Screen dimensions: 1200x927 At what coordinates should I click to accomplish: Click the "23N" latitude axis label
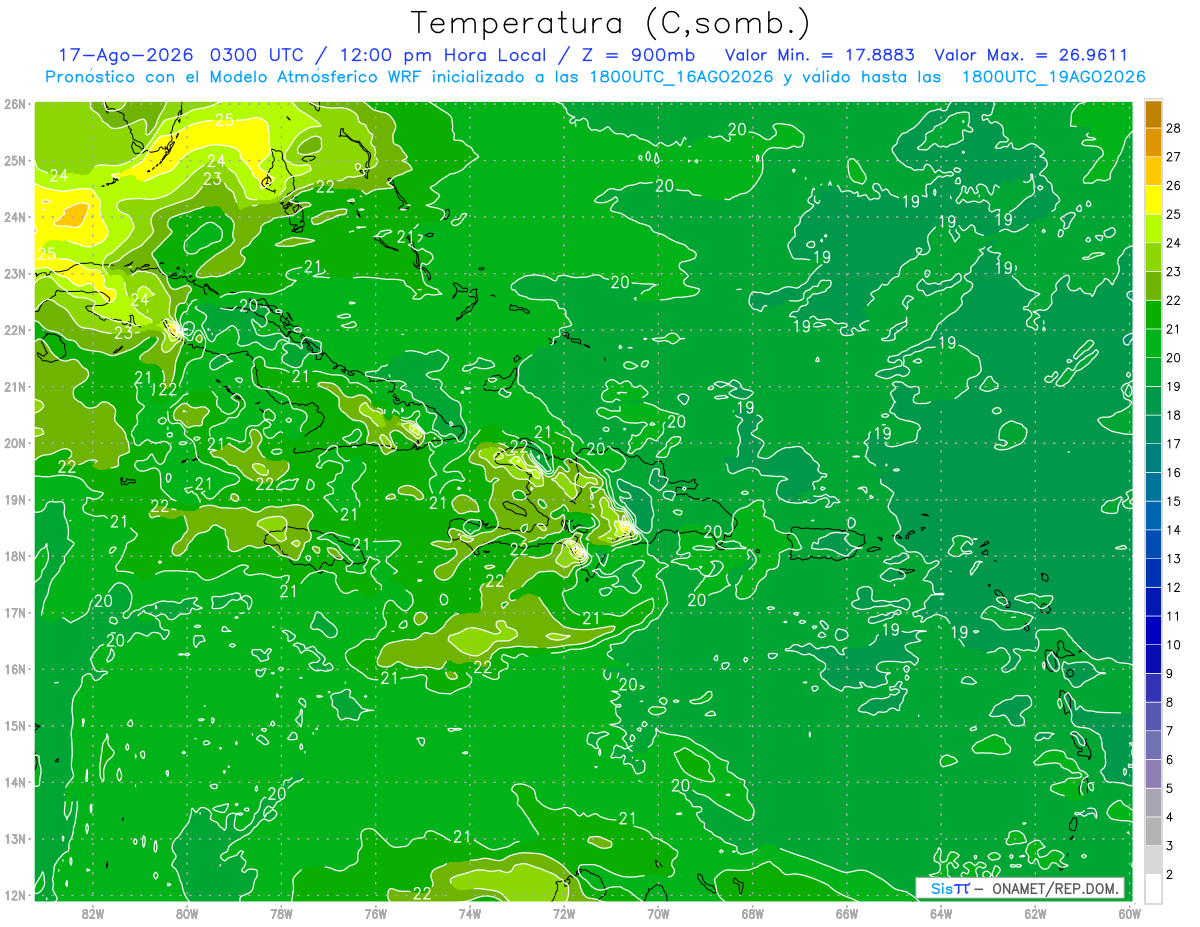[x=15, y=273]
